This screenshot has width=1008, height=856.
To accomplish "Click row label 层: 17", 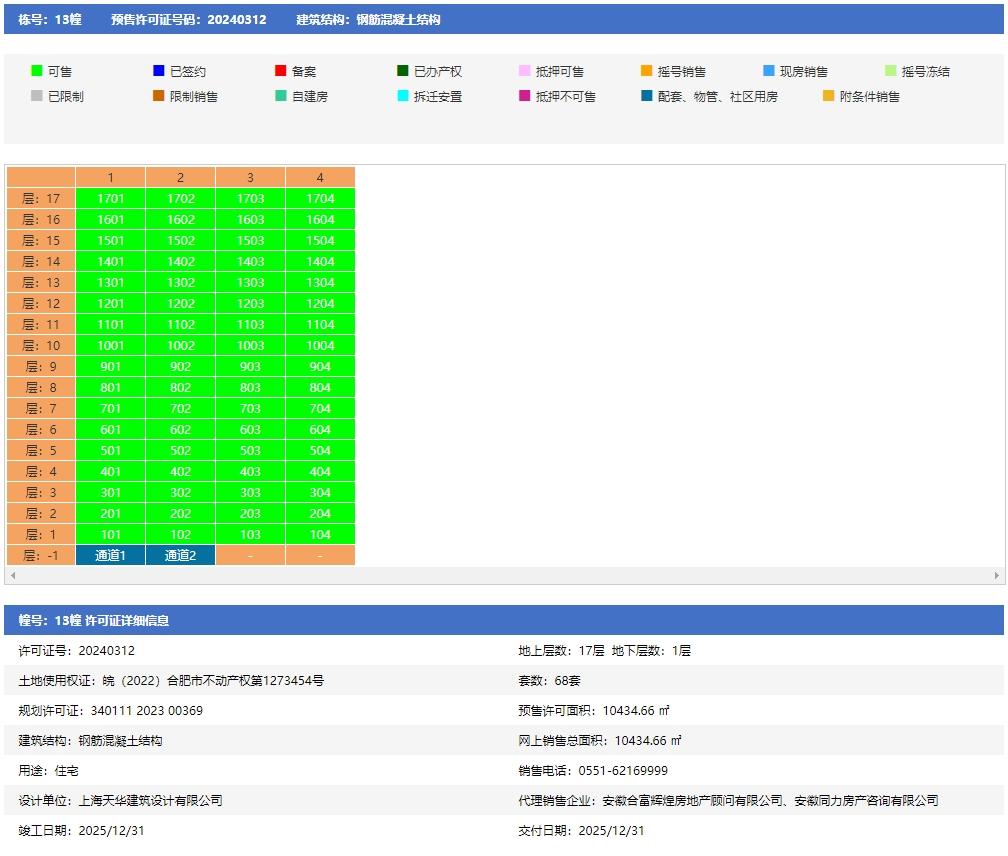I will tap(41, 199).
